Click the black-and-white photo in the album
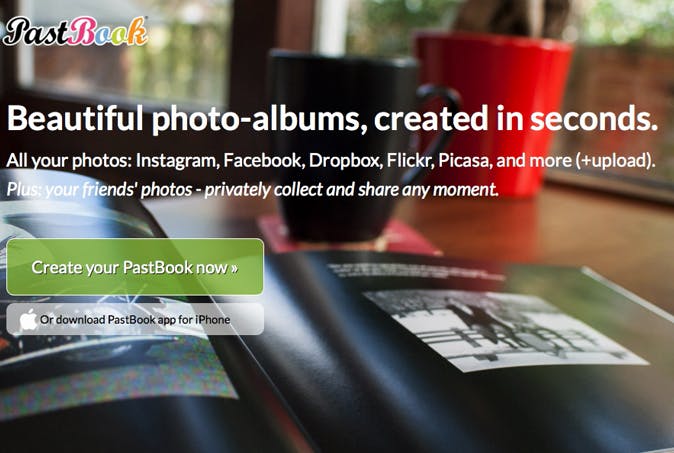The width and height of the screenshot is (674, 453). click(x=505, y=329)
